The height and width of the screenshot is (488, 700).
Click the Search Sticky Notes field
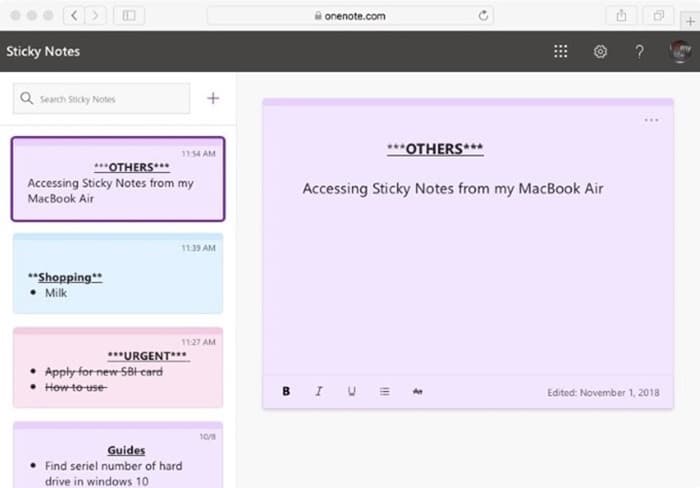pyautogui.click(x=101, y=99)
